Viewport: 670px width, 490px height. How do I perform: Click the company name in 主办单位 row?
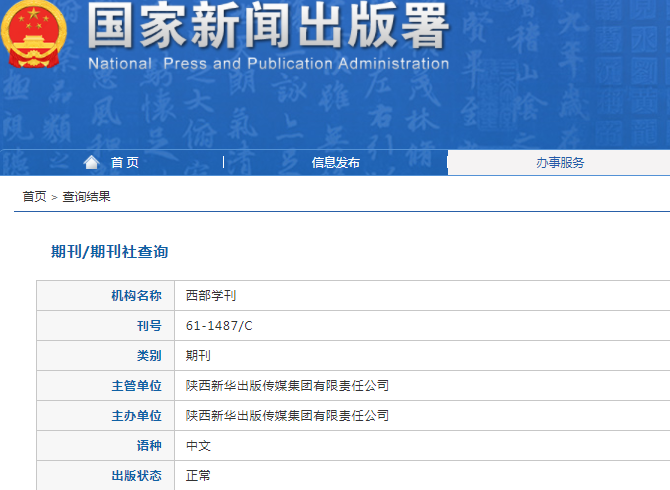tap(287, 416)
